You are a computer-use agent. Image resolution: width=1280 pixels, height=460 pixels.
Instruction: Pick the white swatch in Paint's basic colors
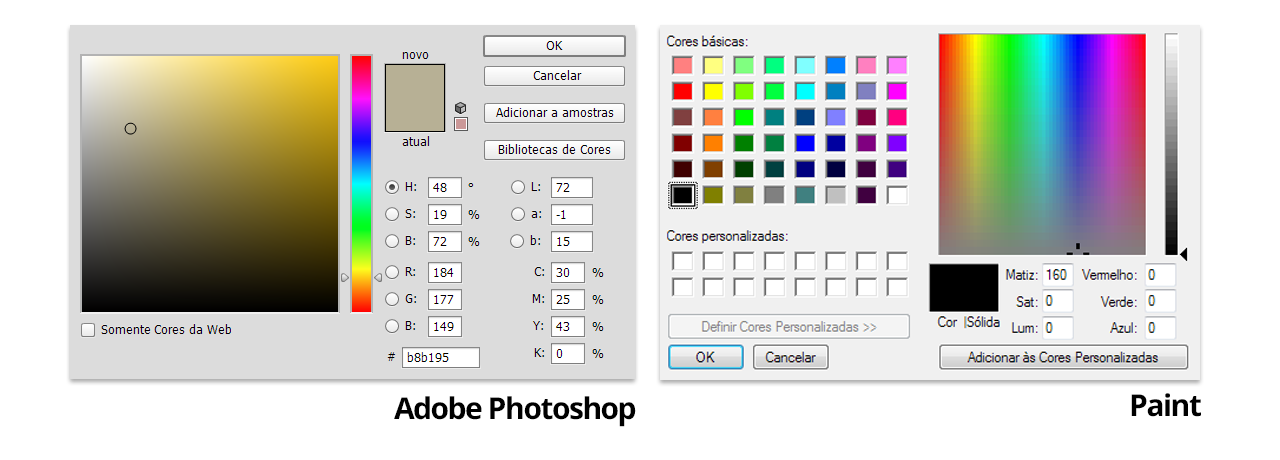tap(897, 195)
